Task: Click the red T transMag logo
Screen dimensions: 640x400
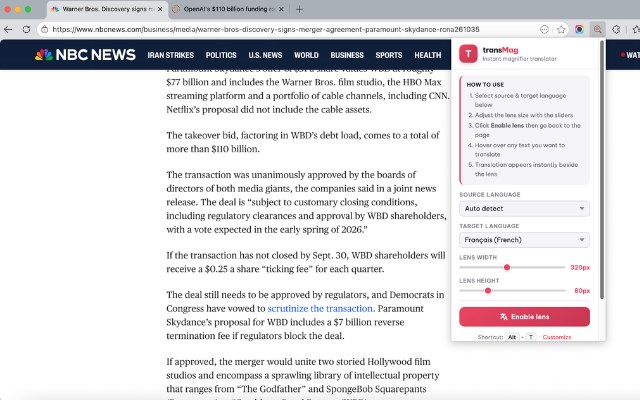Action: [x=468, y=54]
